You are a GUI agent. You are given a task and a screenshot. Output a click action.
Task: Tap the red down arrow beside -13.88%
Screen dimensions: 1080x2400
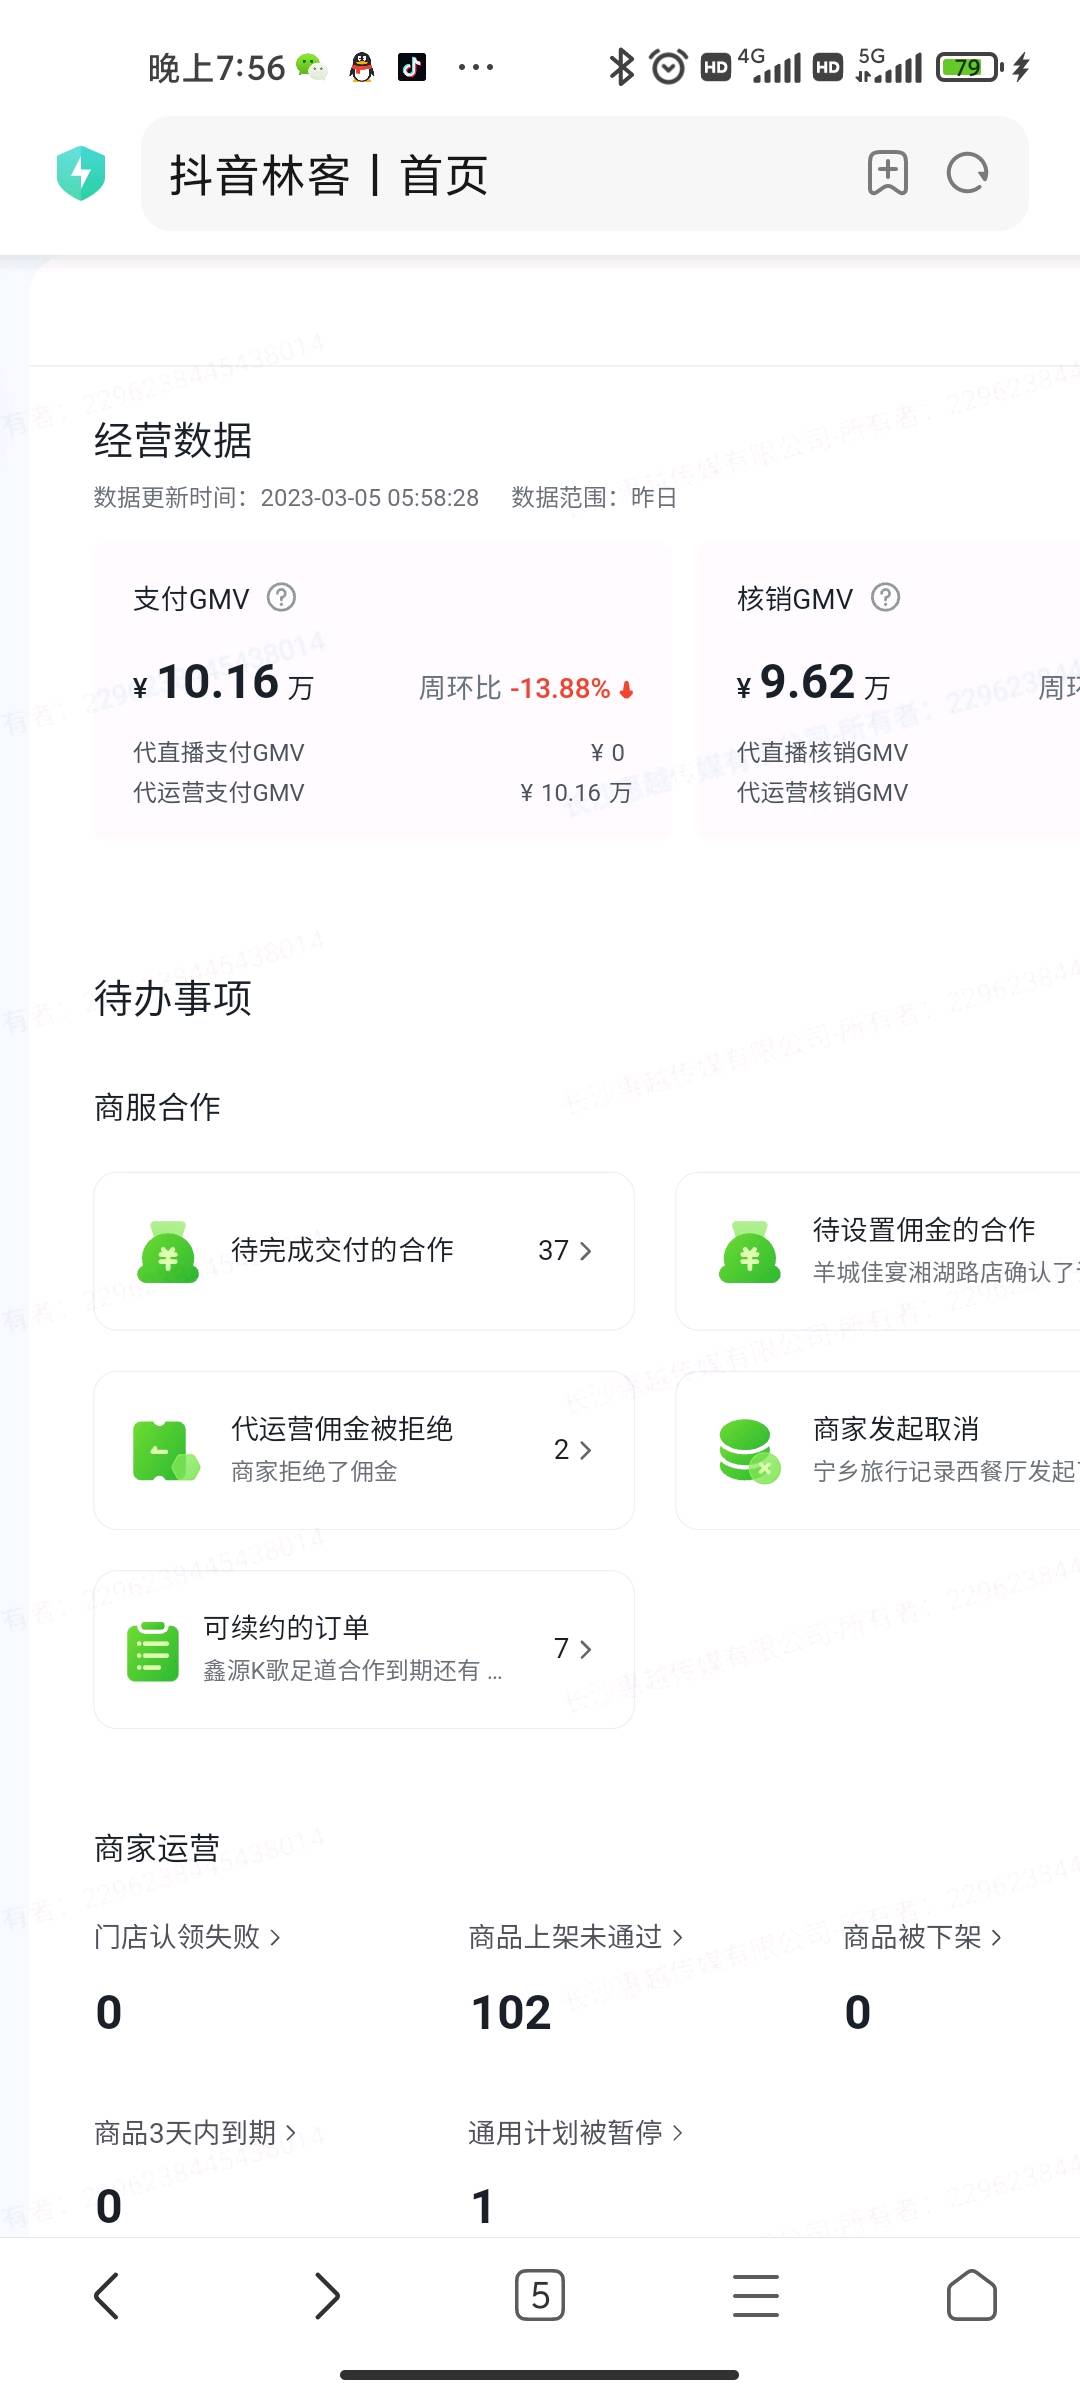tap(627, 689)
